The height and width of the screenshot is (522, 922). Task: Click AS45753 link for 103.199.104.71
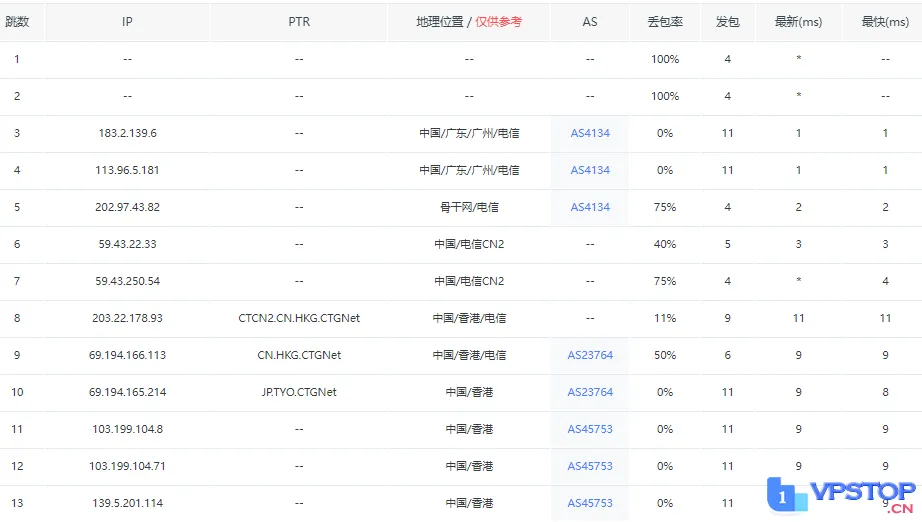pos(590,466)
